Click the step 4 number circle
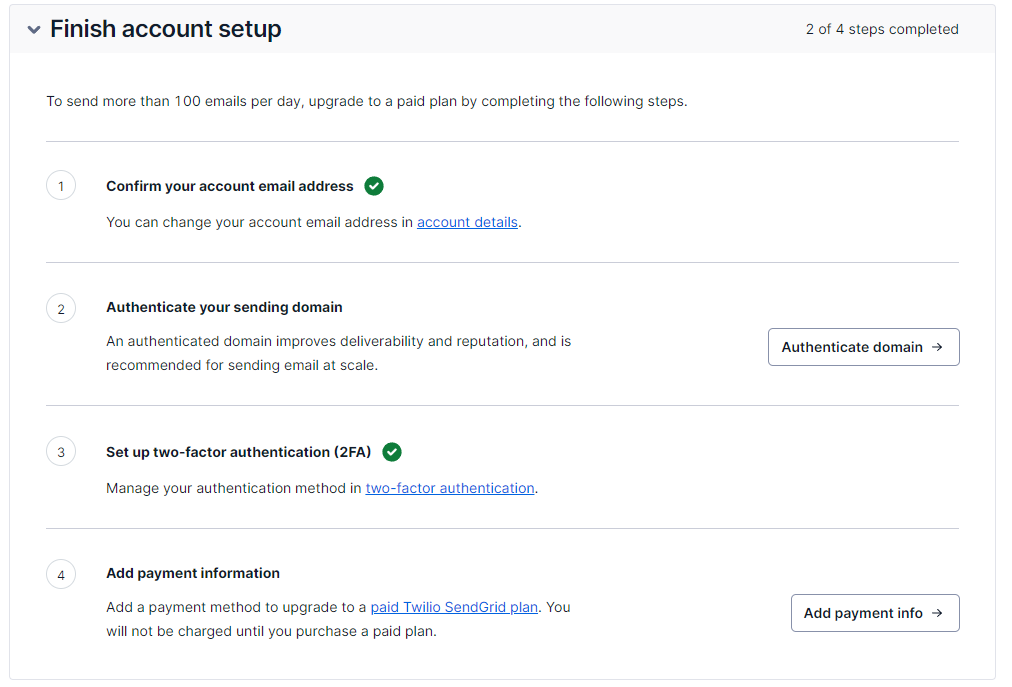The width and height of the screenshot is (1012, 687). (x=61, y=575)
